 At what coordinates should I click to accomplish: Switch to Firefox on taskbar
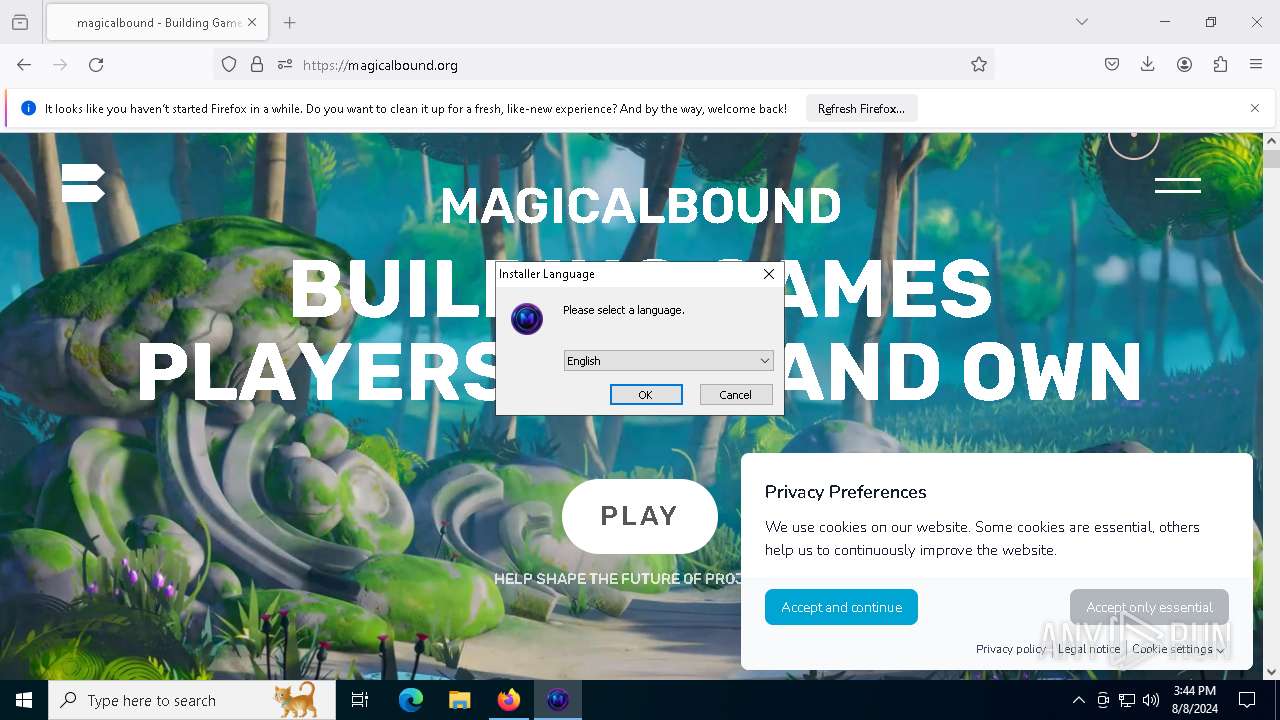click(509, 700)
